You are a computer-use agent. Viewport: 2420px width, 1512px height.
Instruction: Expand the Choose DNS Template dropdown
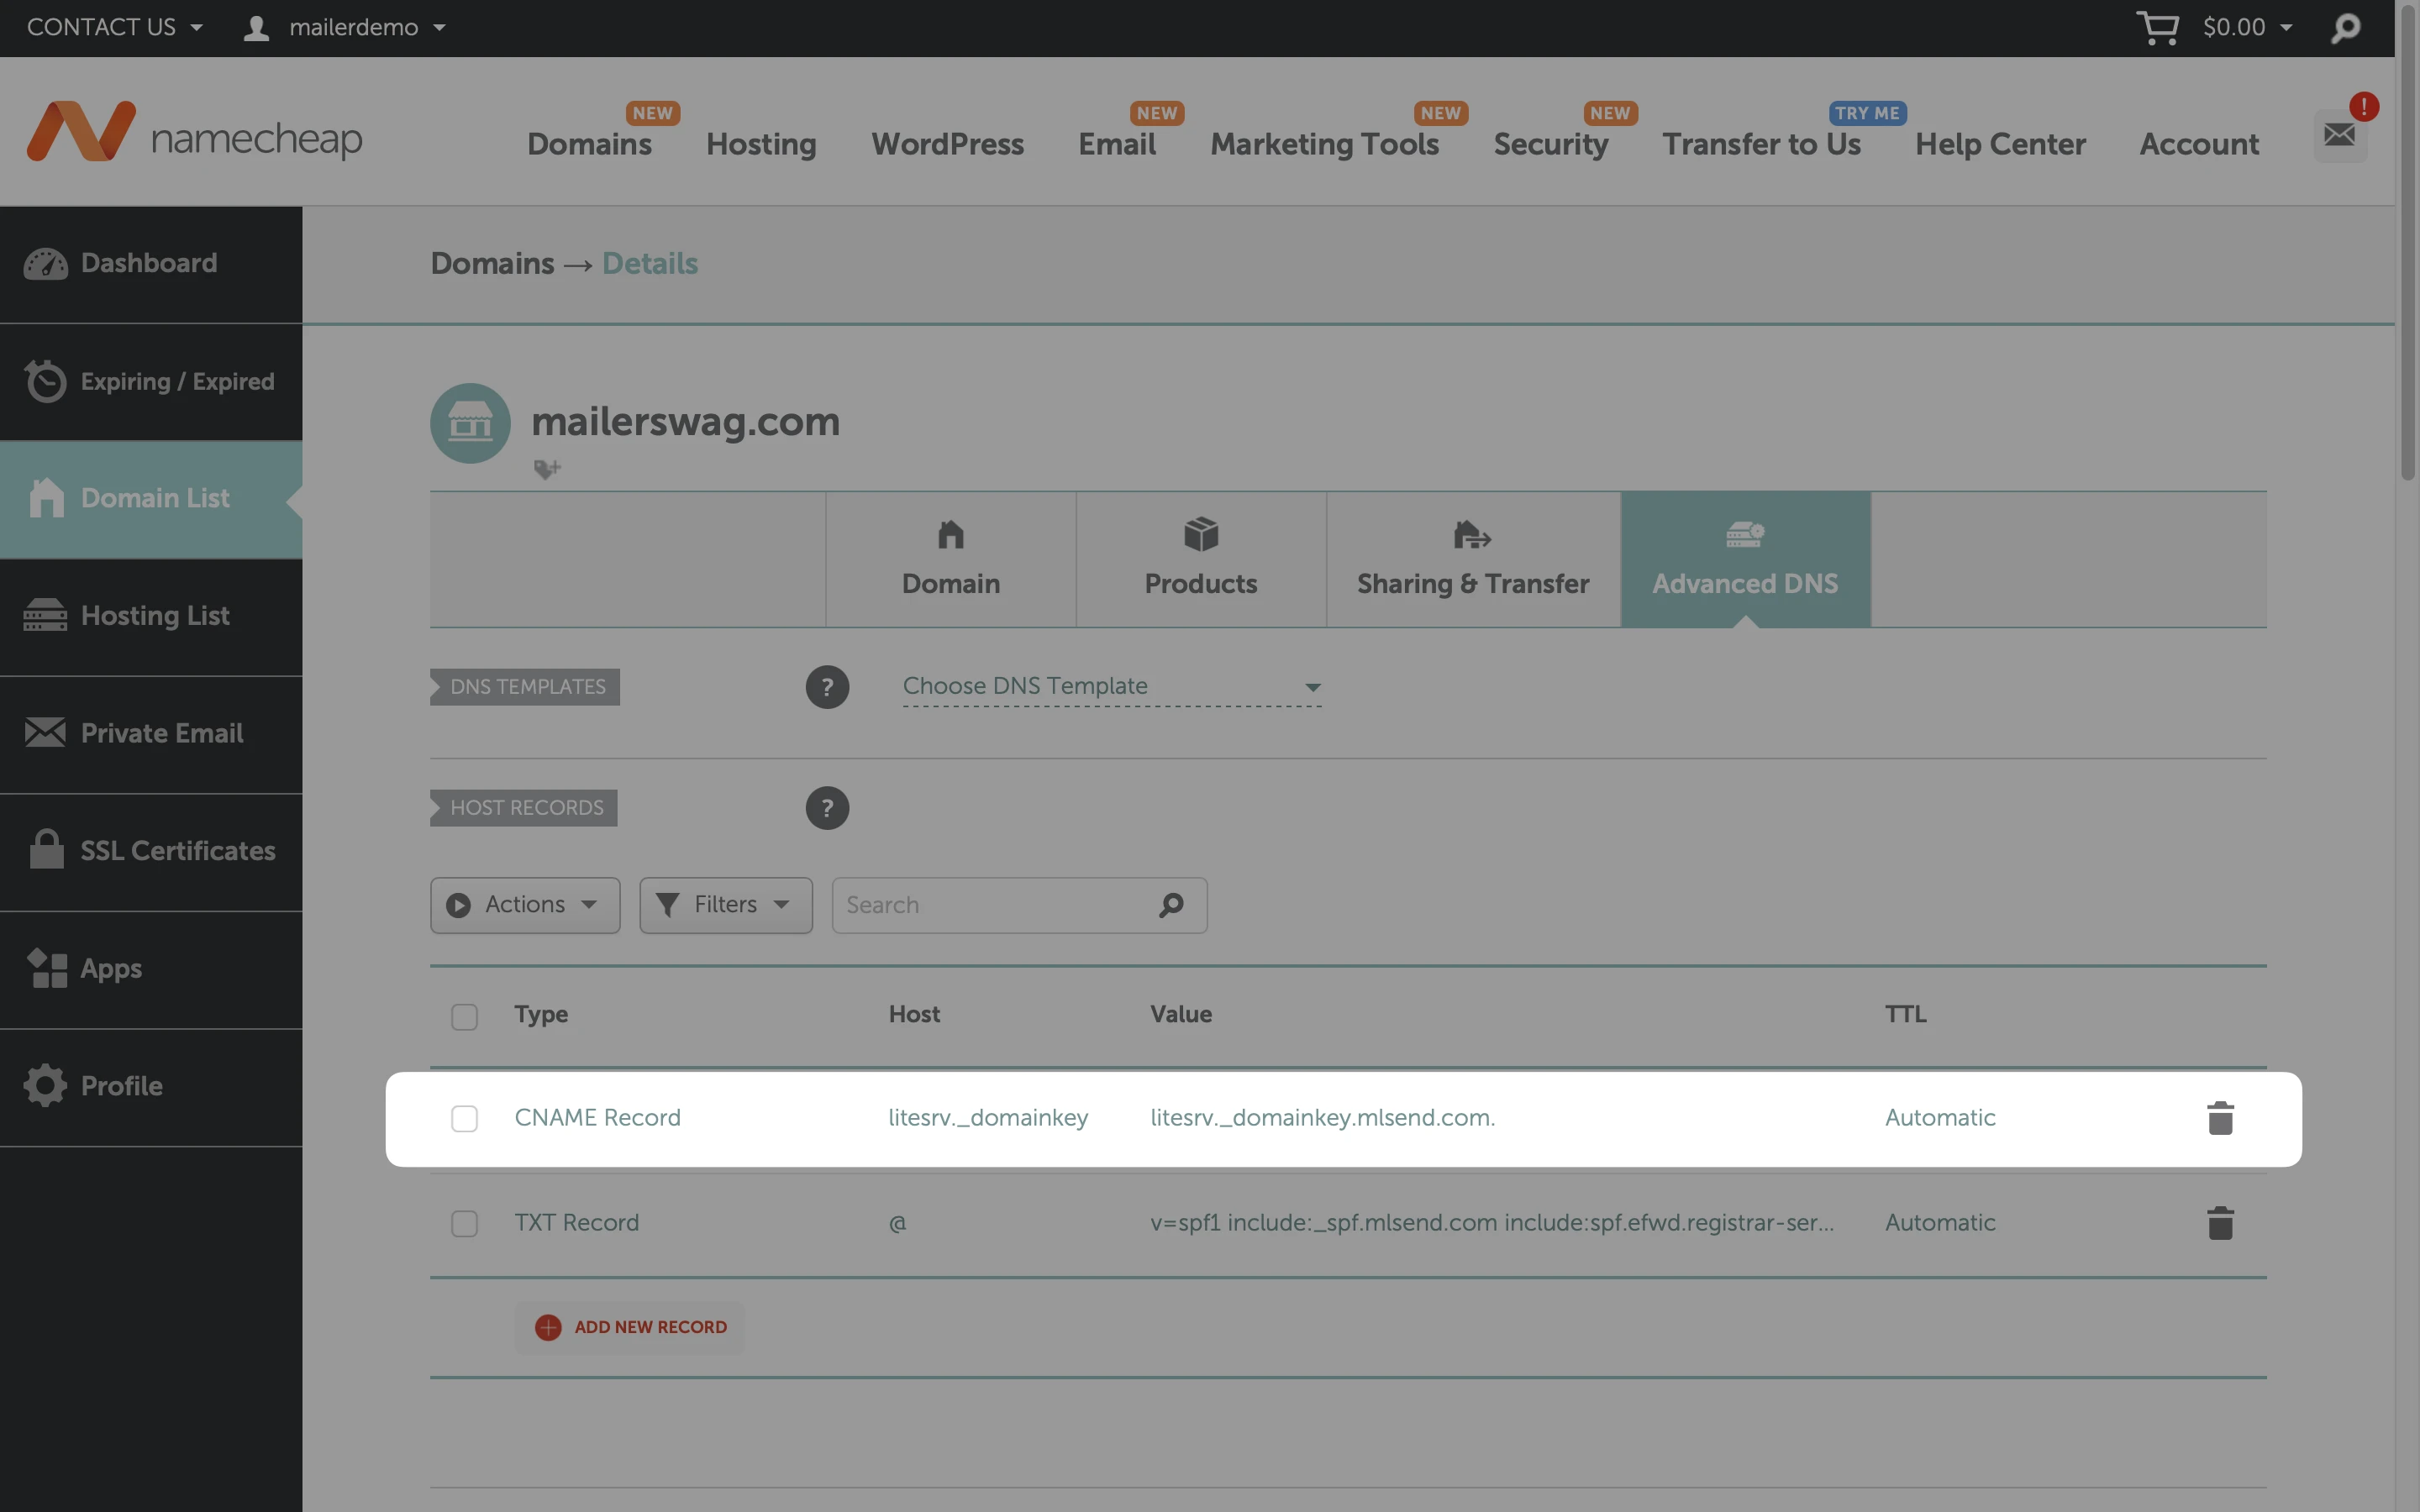click(x=1111, y=687)
